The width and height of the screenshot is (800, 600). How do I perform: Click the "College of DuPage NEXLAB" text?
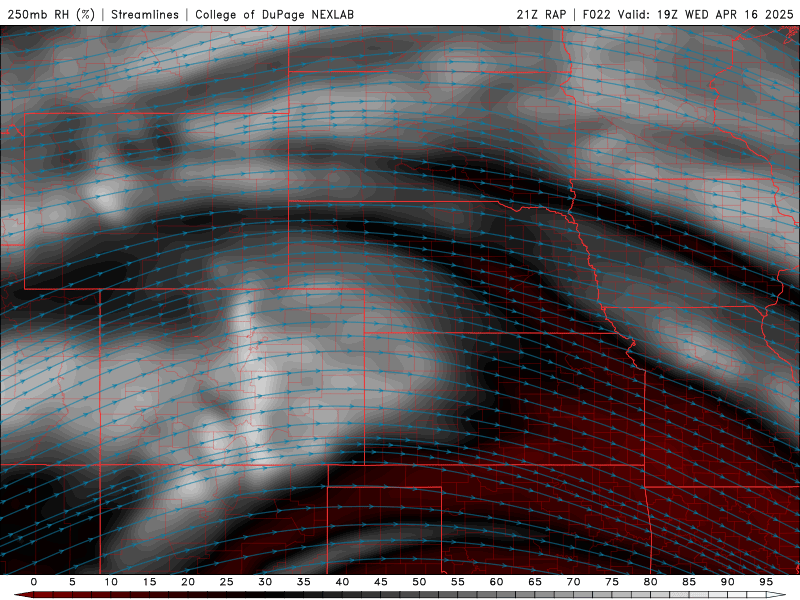pyautogui.click(x=274, y=14)
